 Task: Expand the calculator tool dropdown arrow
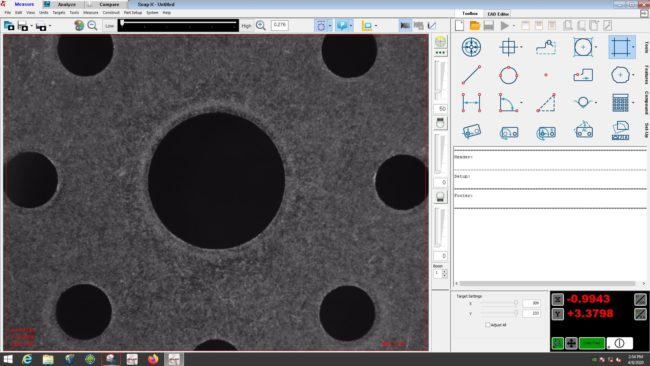[x=633, y=103]
